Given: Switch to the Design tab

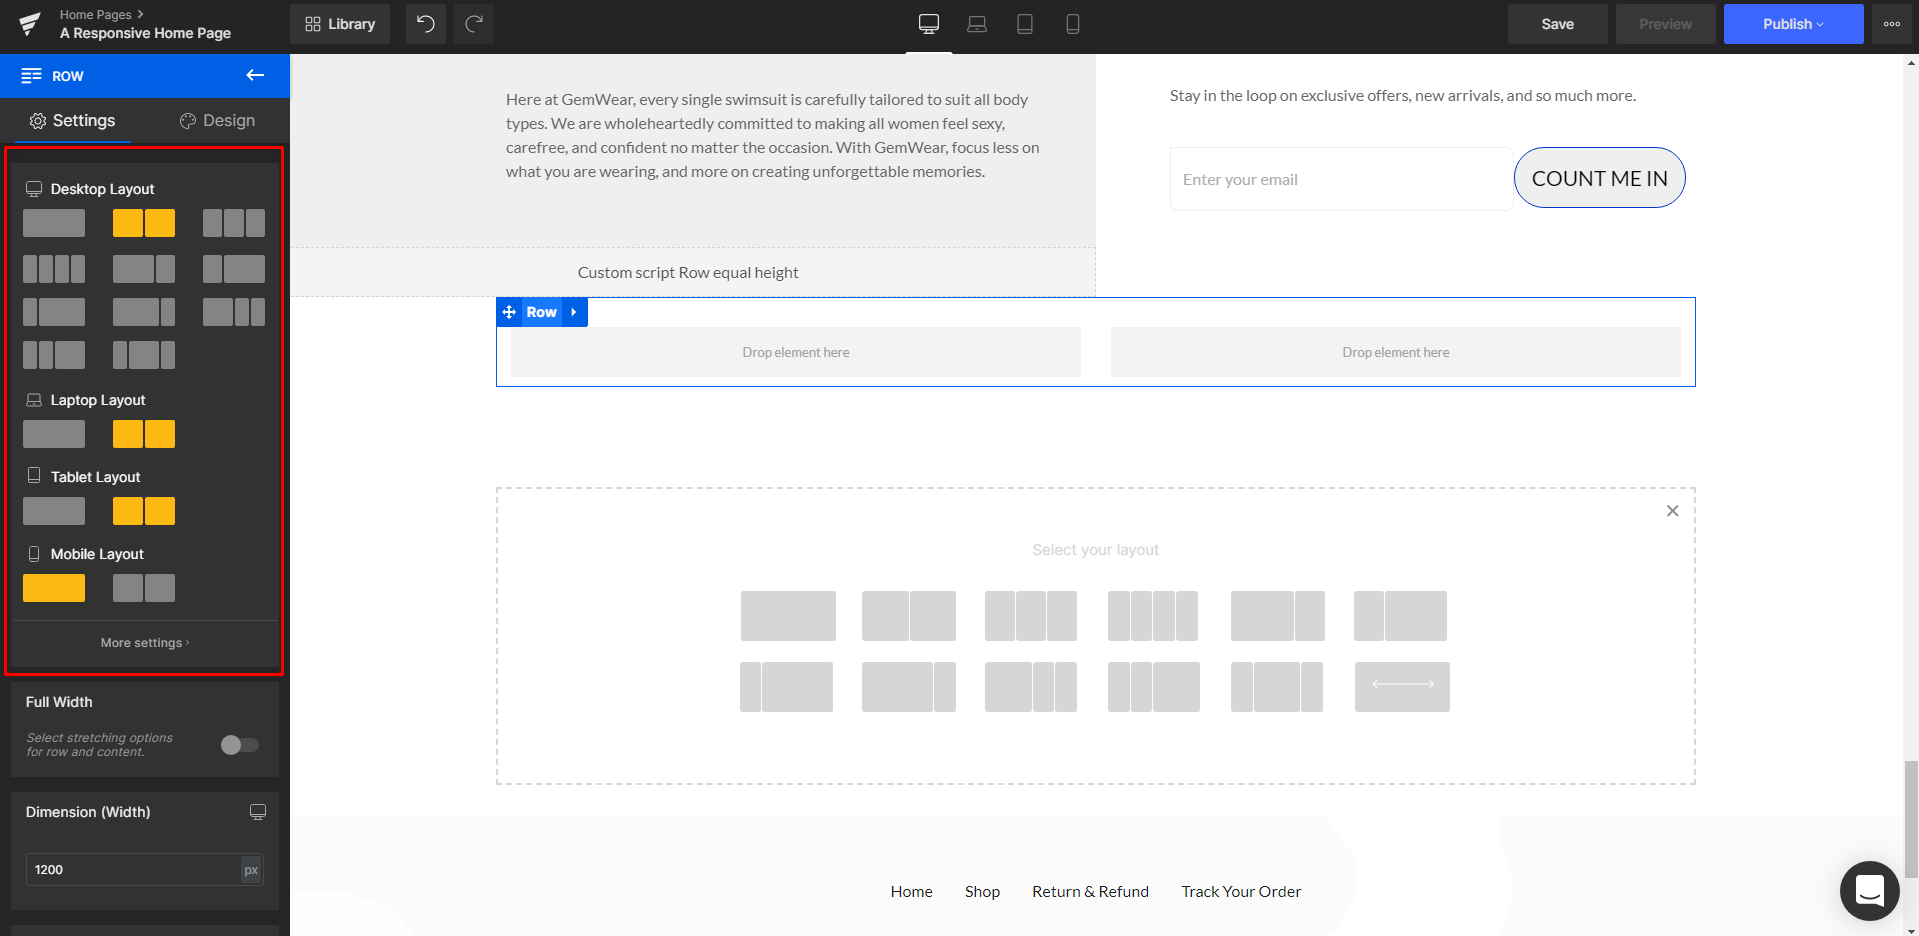Looking at the screenshot, I should coord(217,120).
